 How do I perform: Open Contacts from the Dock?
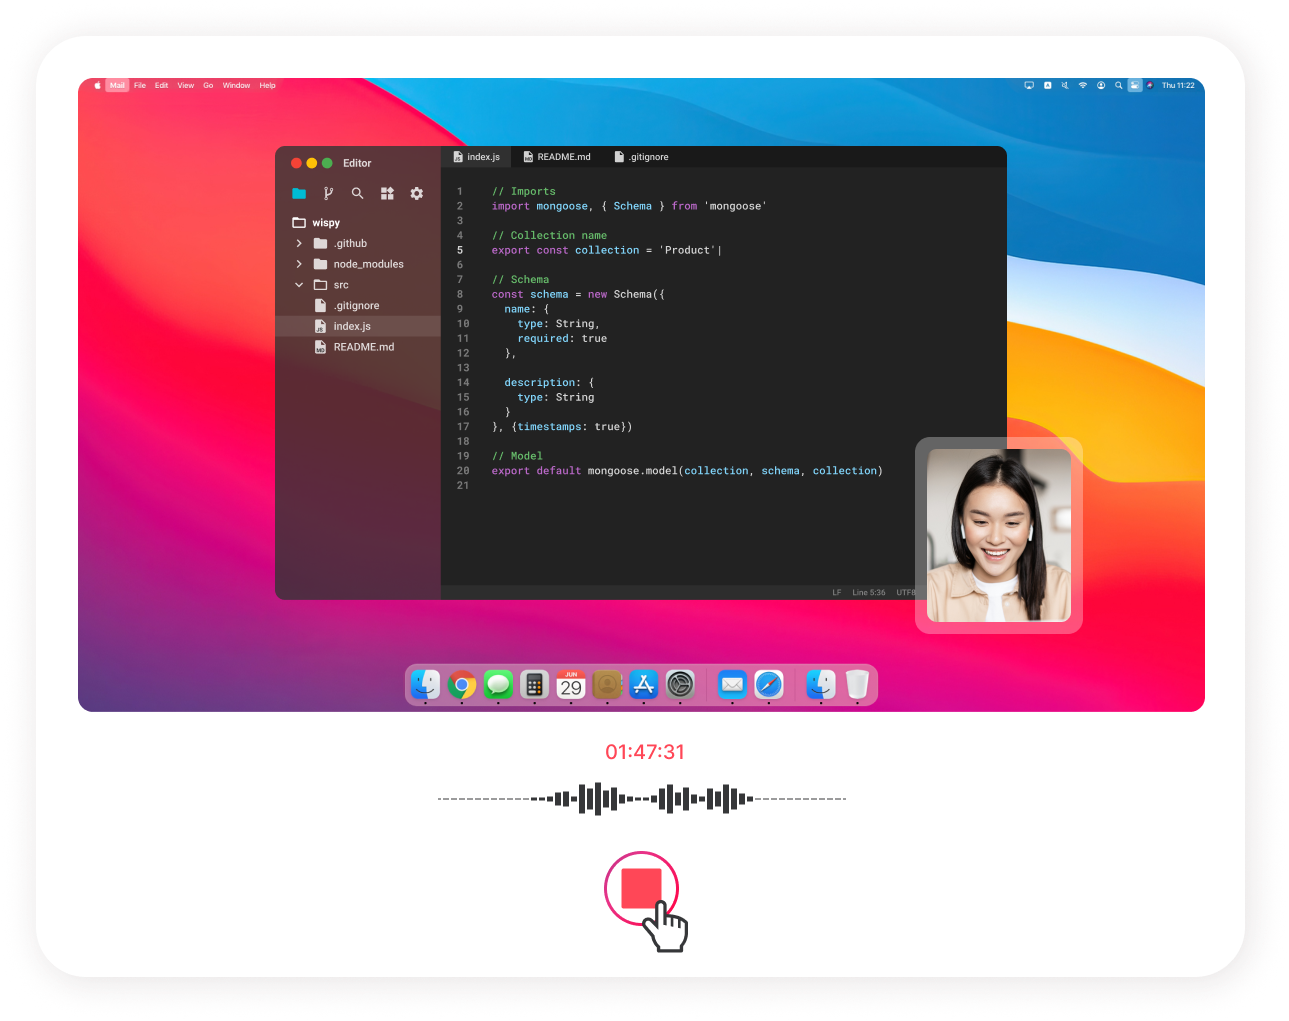[607, 684]
